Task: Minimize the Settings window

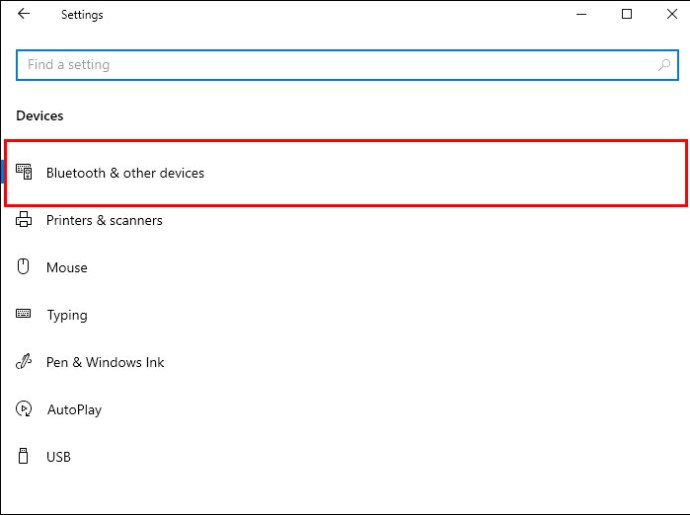Action: pos(581,14)
